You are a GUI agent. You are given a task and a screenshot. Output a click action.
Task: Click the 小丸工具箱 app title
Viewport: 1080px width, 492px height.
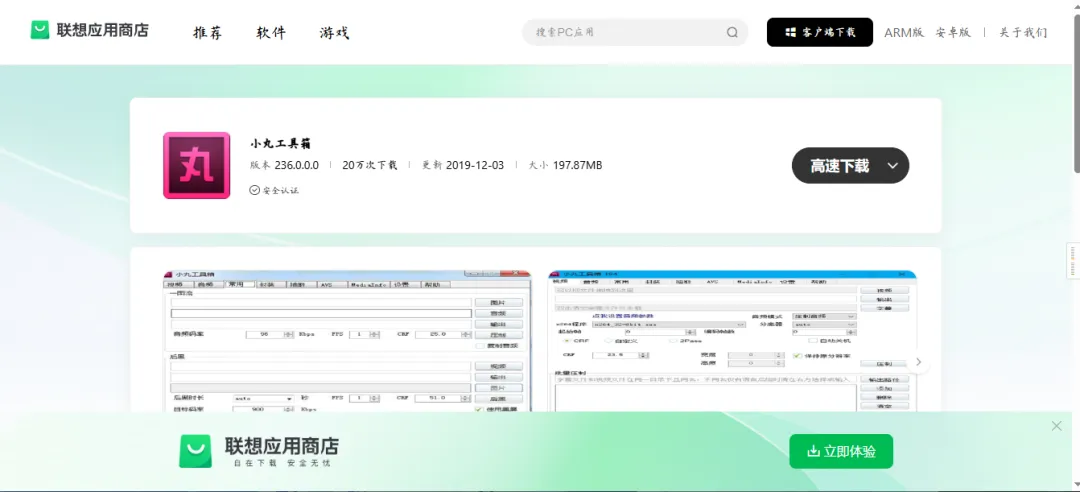pos(280,143)
